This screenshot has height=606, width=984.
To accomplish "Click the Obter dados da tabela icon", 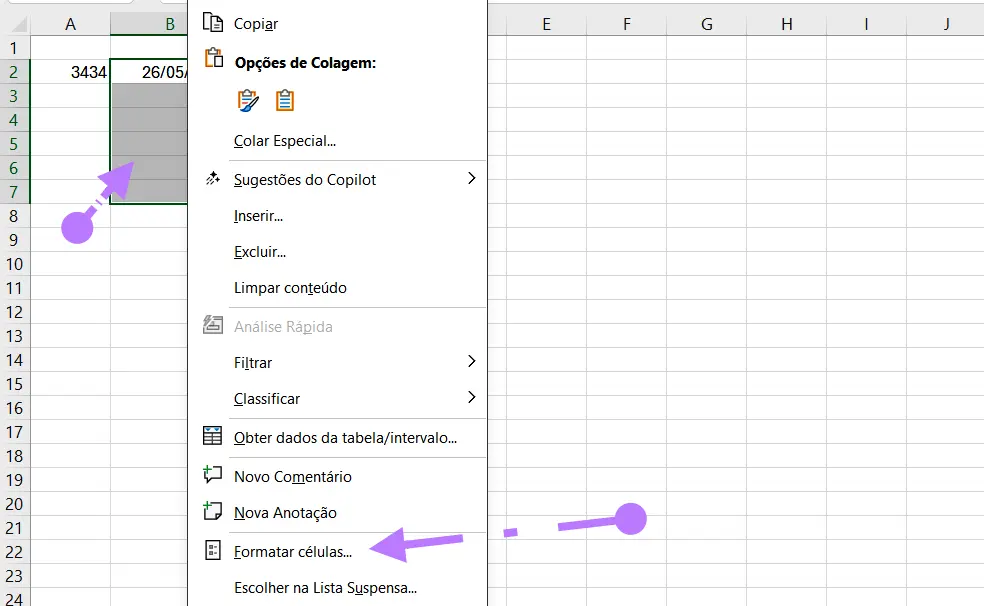I will point(213,435).
